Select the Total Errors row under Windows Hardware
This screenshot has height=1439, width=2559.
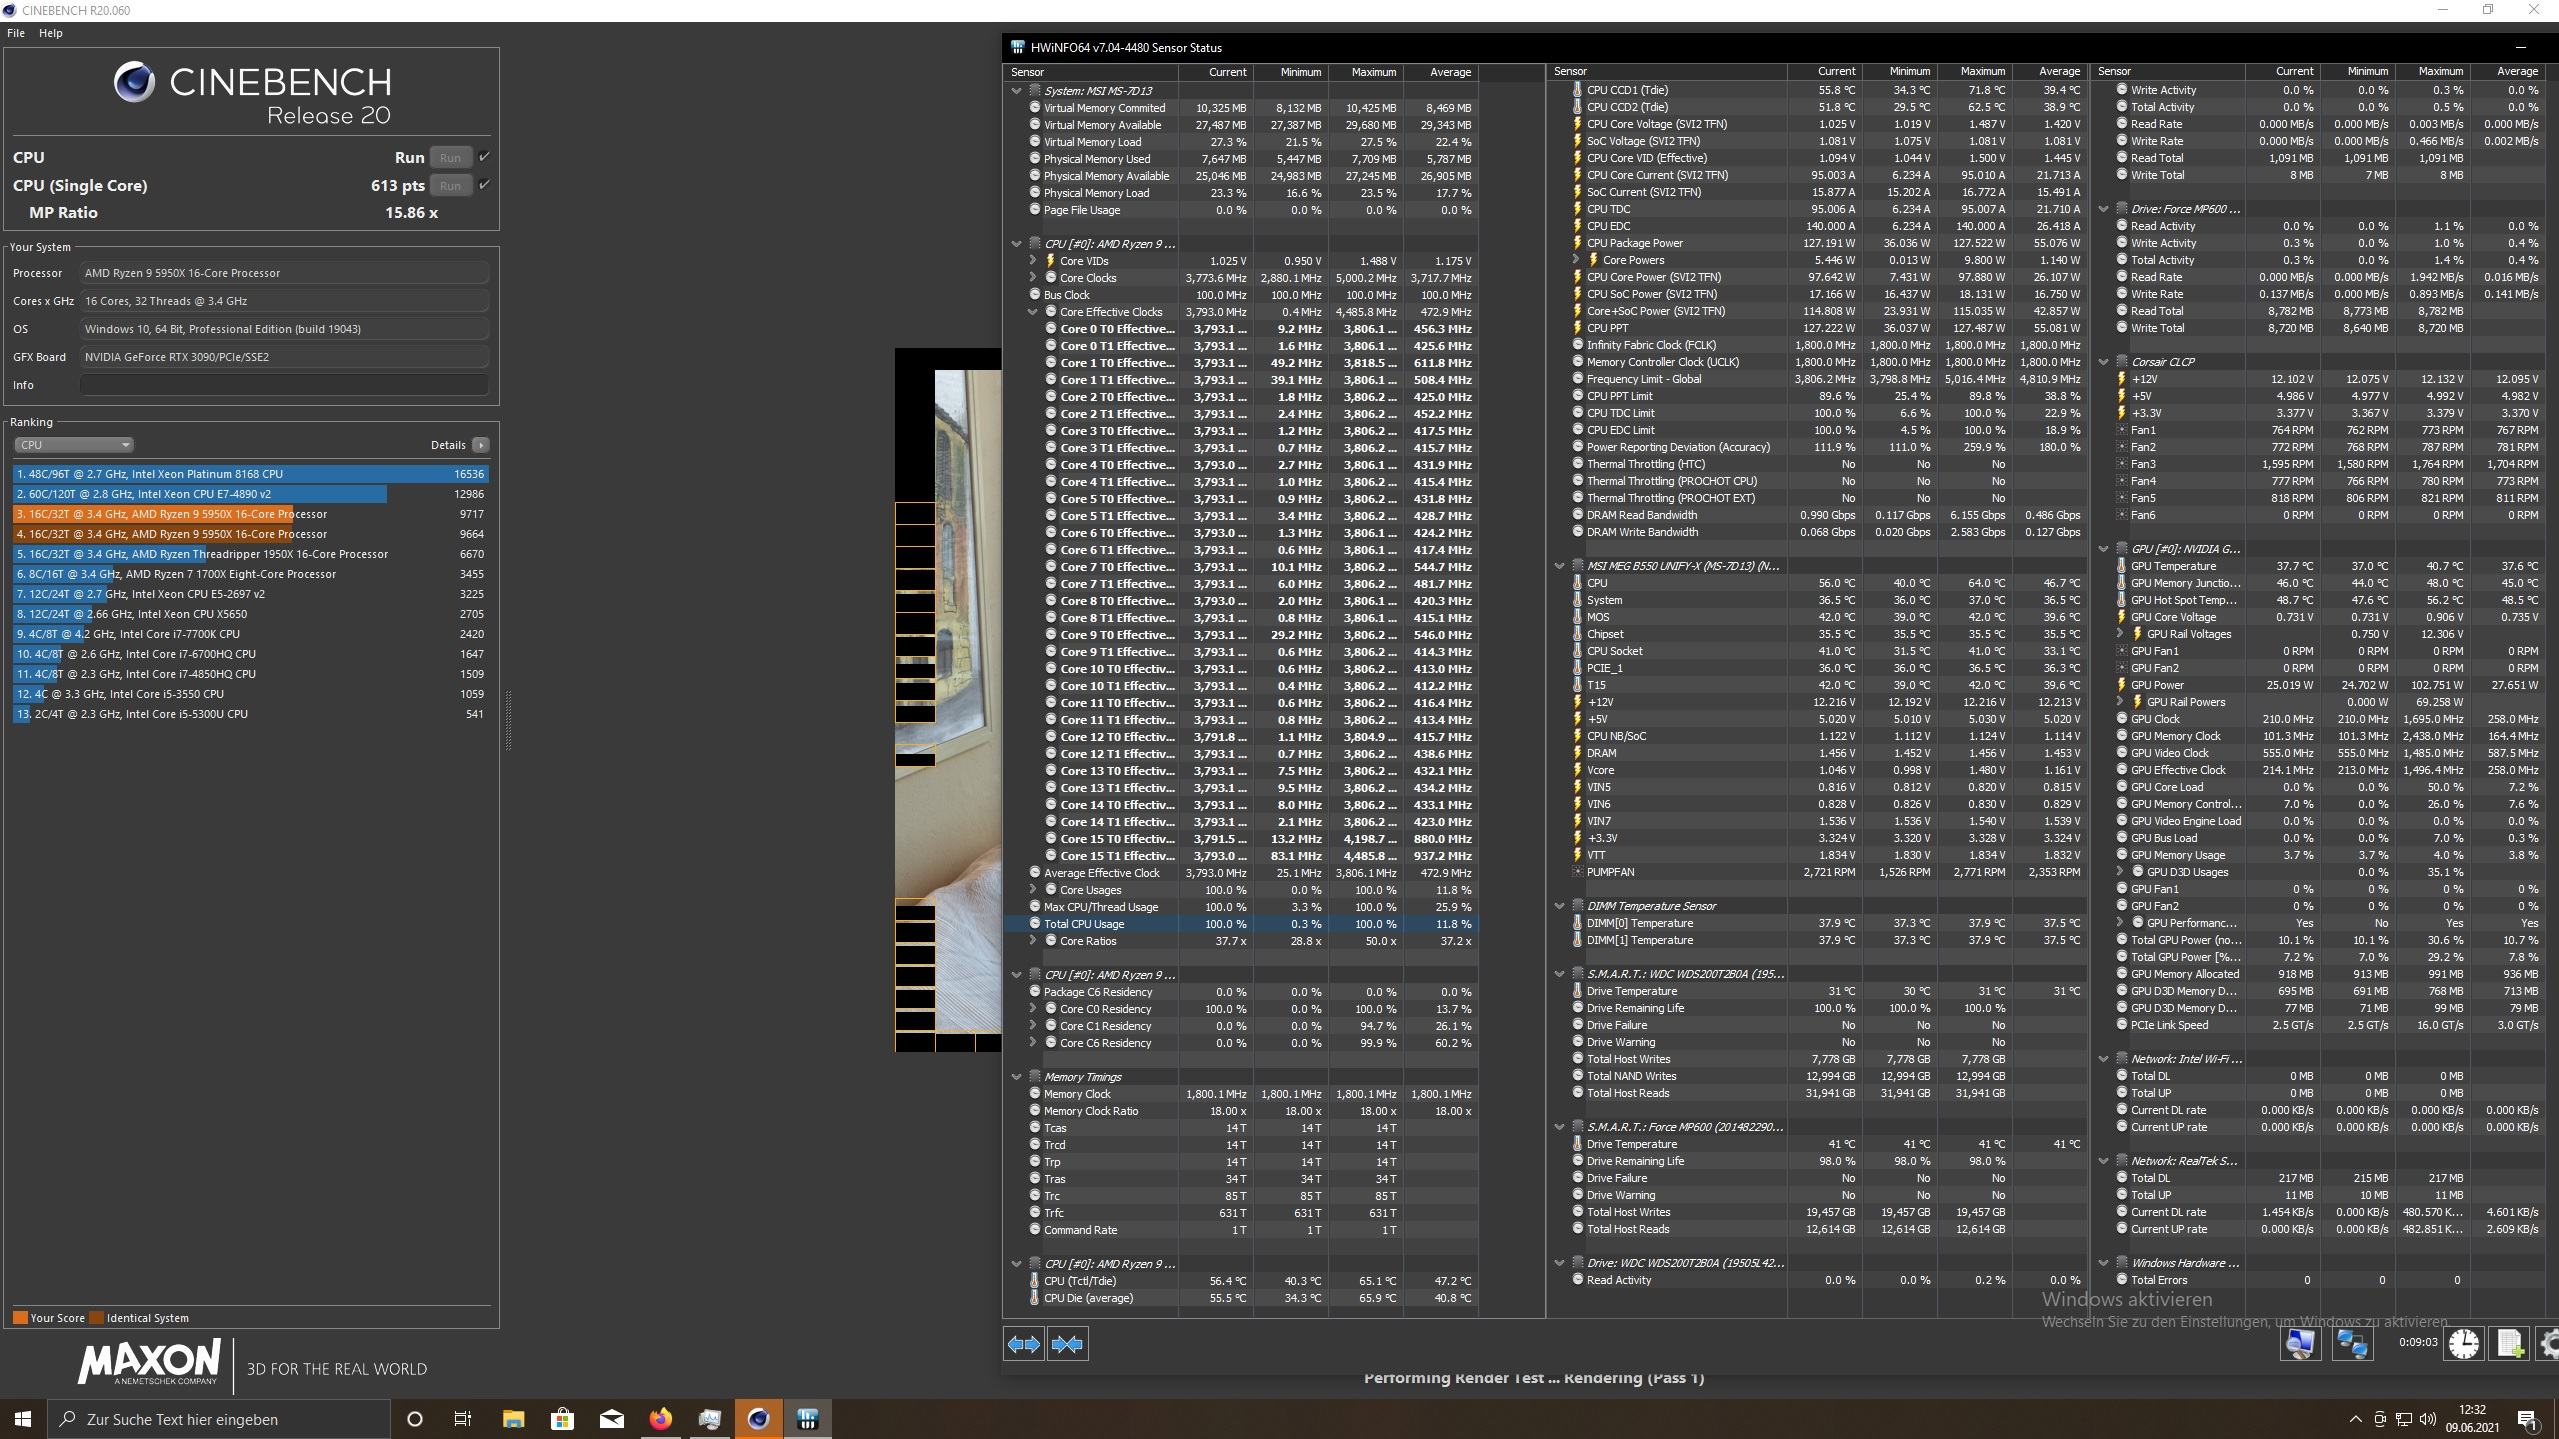[x=2319, y=1280]
